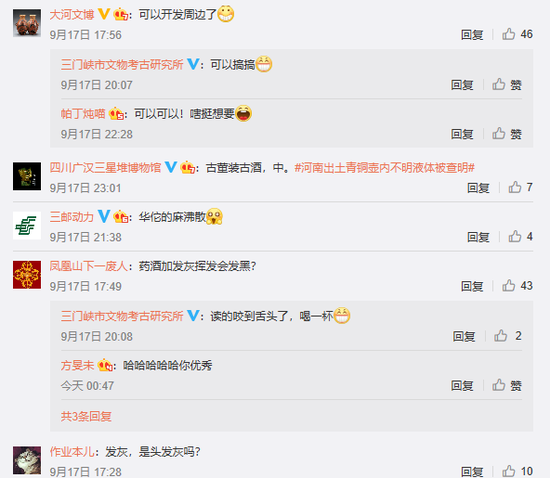Like 三邮动力's comment about 华佗的麻沸散
The image size is (550, 478).
pyautogui.click(x=521, y=237)
